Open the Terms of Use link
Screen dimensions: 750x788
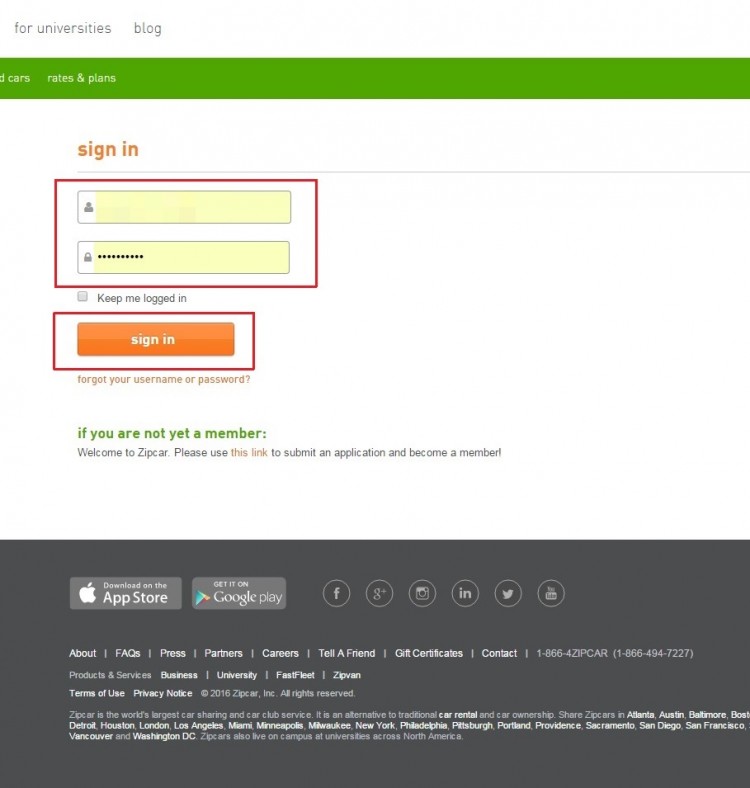tap(97, 693)
